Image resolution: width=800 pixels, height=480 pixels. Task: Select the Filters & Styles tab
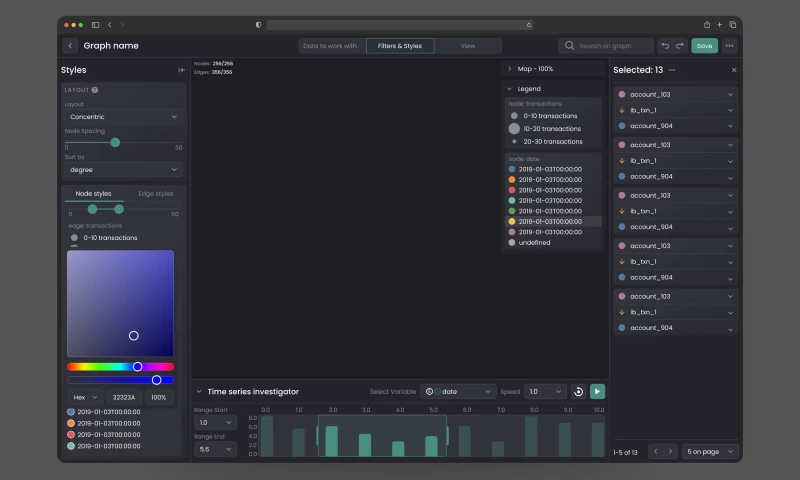400,46
